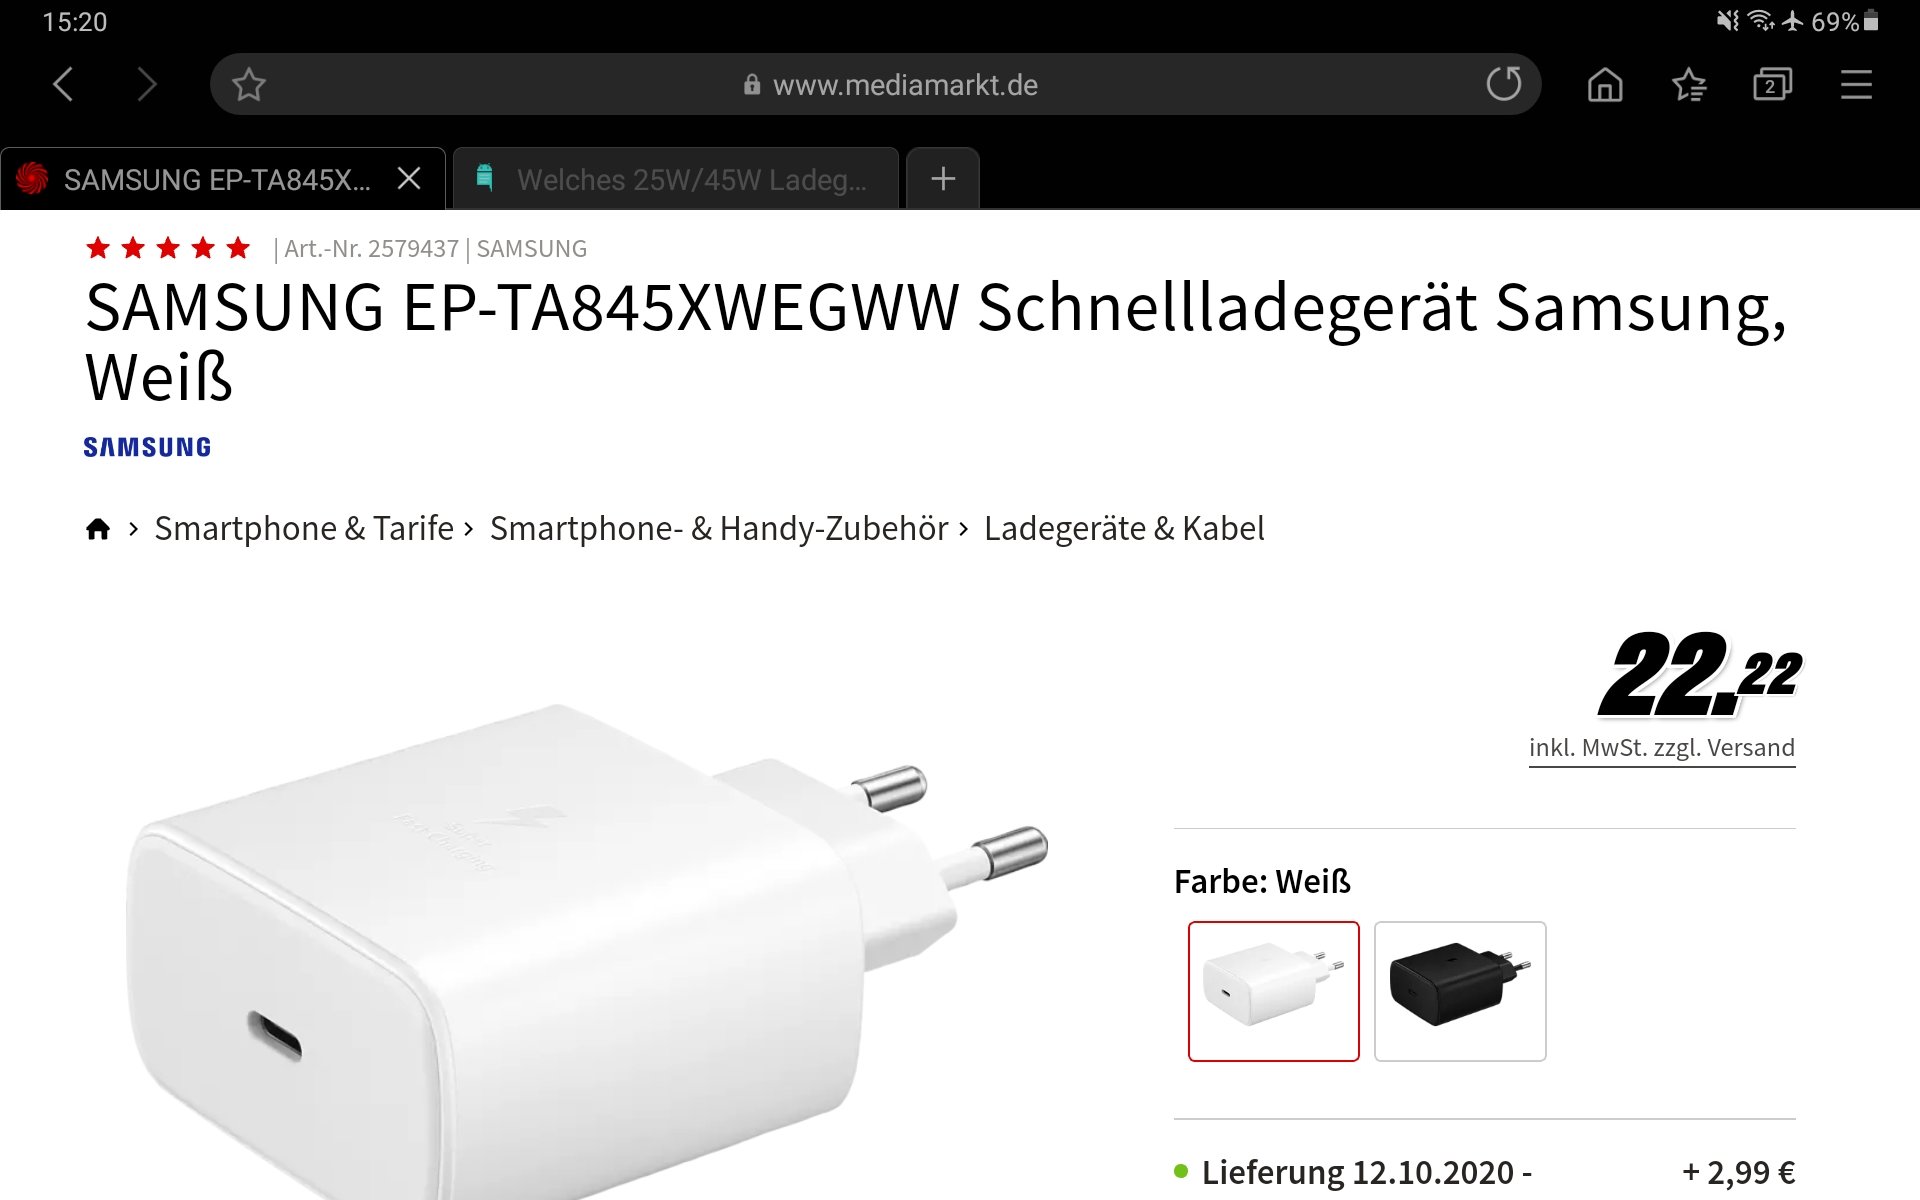Open Smartphone & Tarife breadcrumb link

tap(304, 528)
